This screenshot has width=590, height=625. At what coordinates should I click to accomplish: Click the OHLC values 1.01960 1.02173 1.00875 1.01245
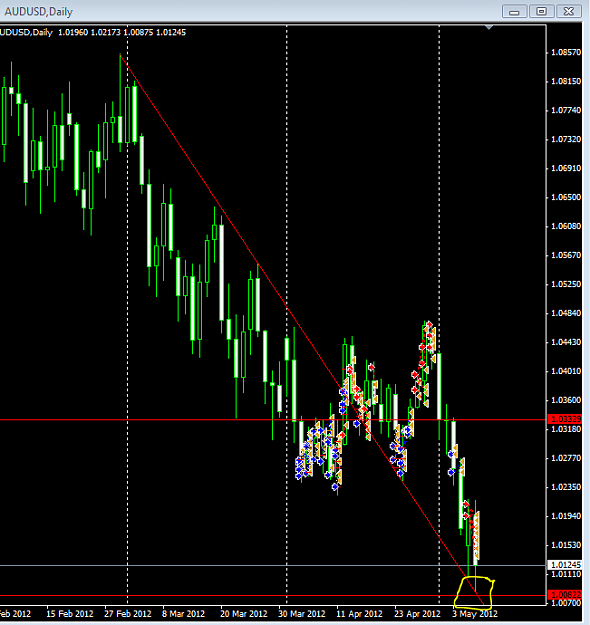[x=122, y=33]
